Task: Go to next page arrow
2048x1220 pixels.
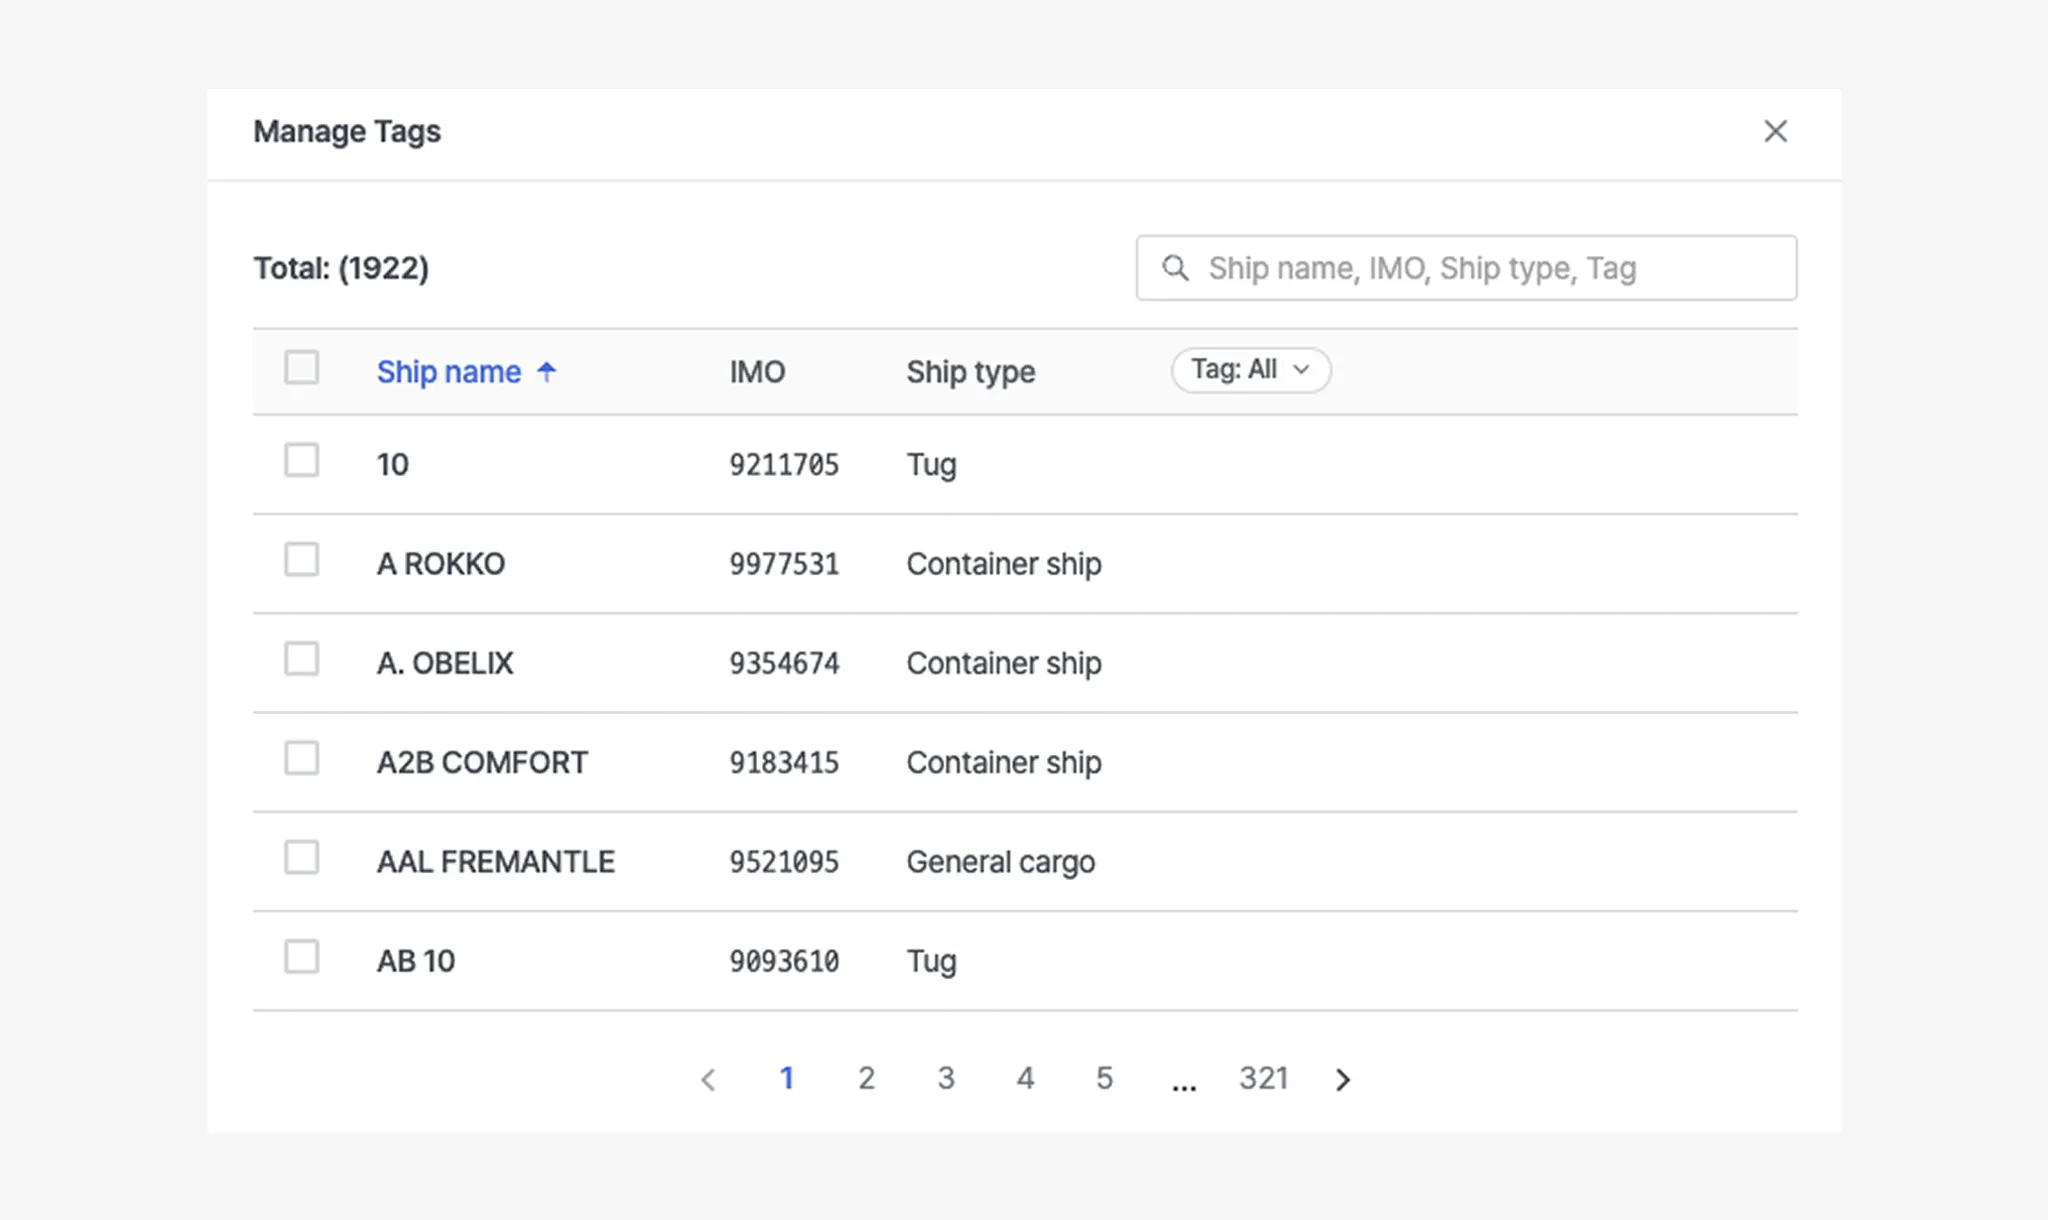Action: pos(1343,1079)
